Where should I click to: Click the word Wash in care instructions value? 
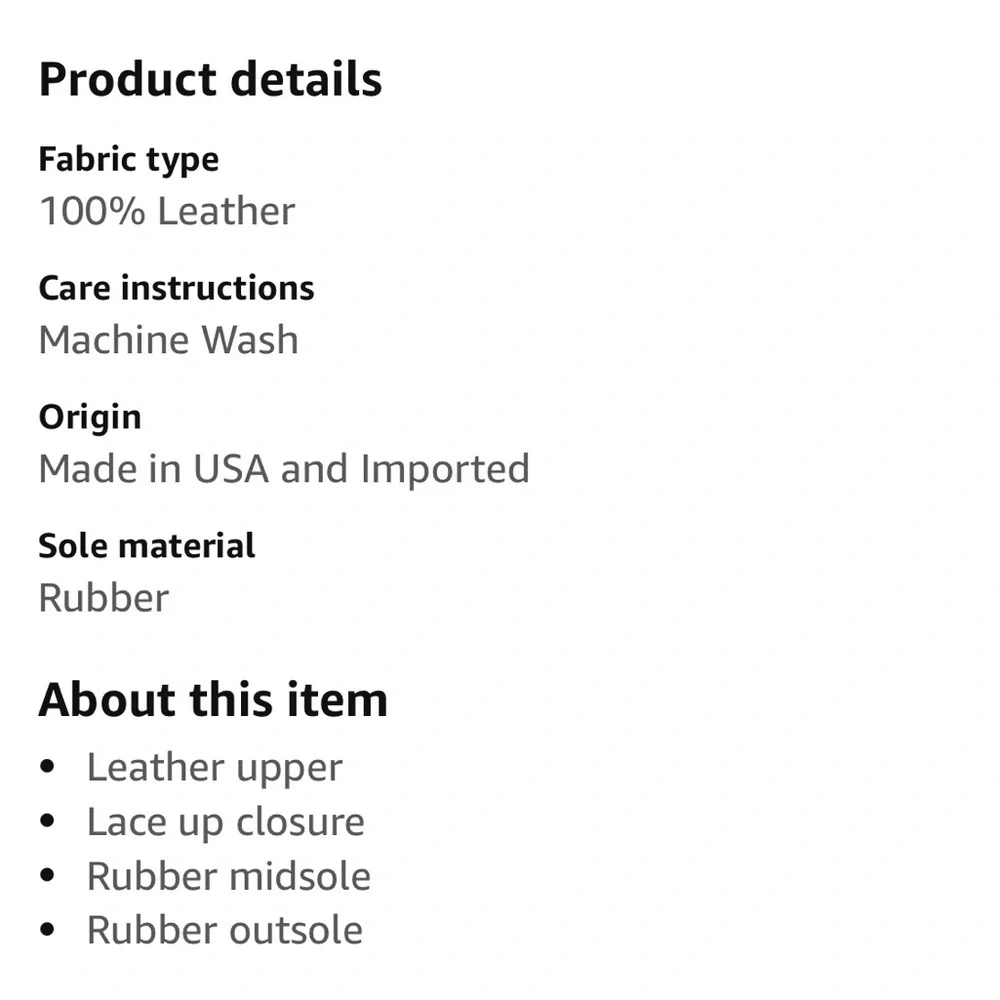tap(250, 340)
